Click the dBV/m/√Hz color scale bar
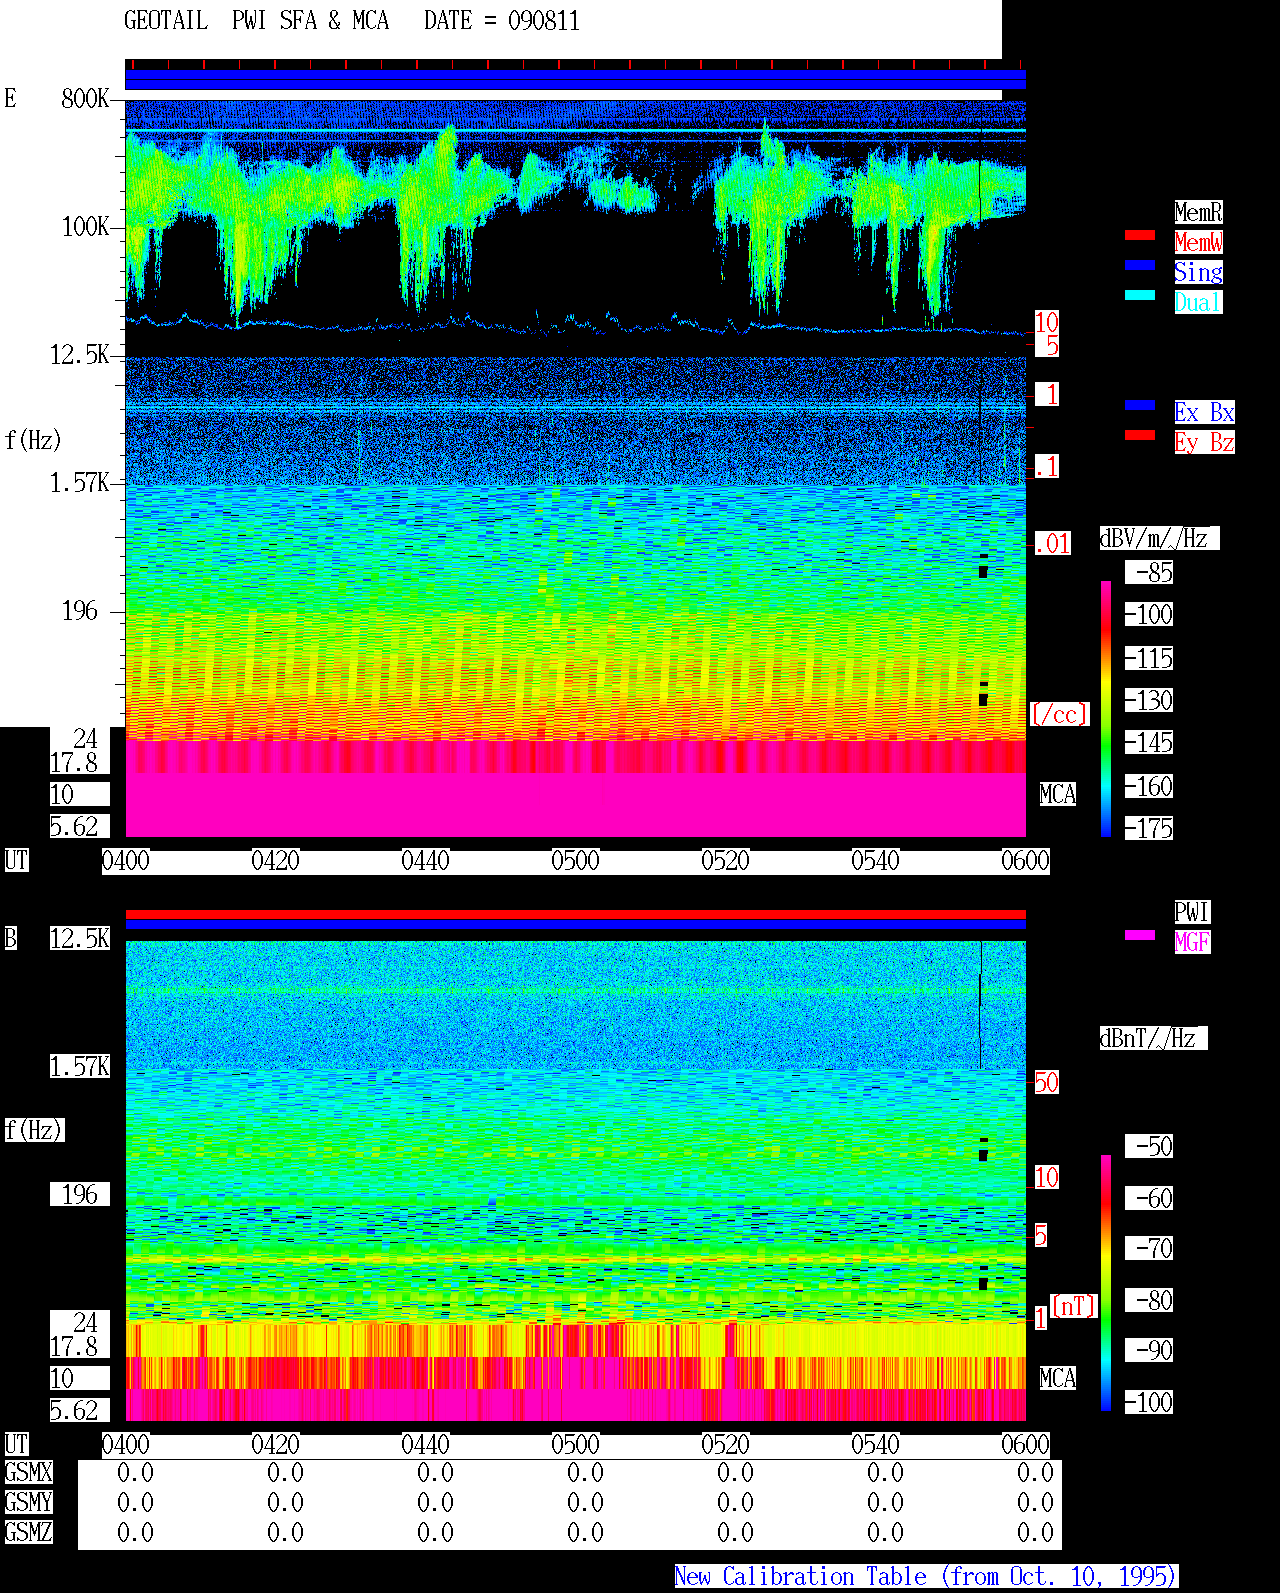Viewport: 1280px width, 1593px height. tap(1106, 708)
